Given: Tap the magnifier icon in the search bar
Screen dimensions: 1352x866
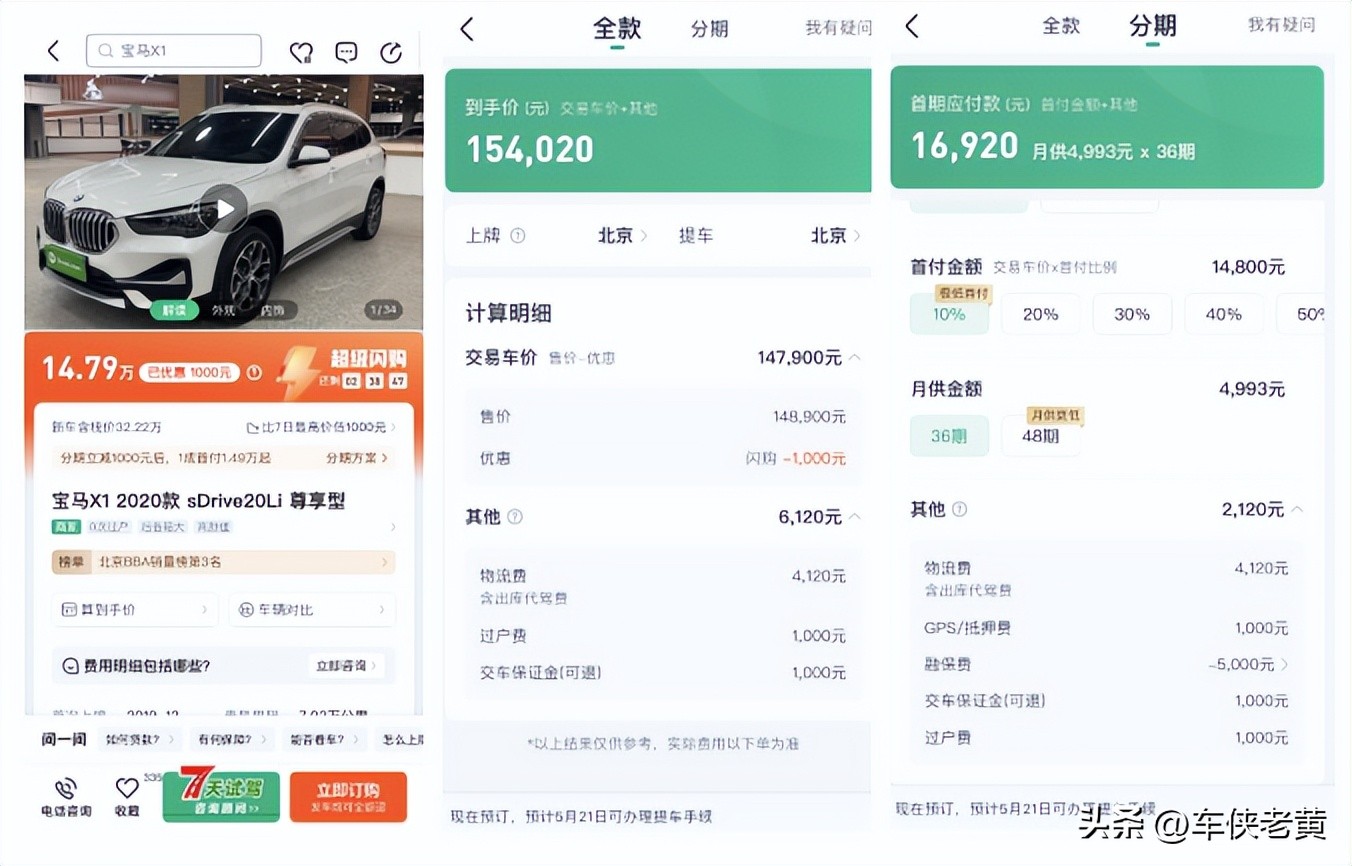Looking at the screenshot, I should 105,50.
